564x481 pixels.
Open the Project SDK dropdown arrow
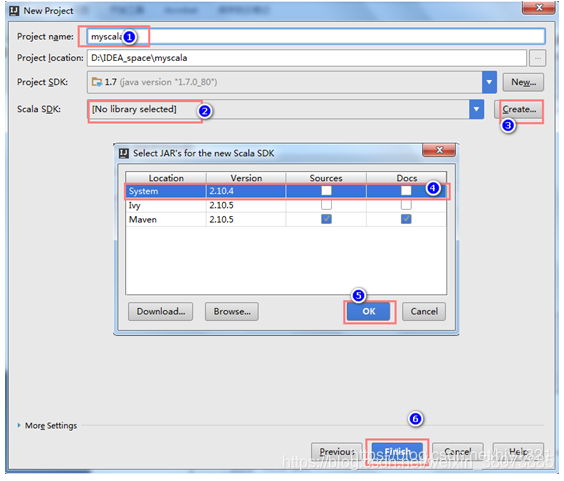(489, 82)
